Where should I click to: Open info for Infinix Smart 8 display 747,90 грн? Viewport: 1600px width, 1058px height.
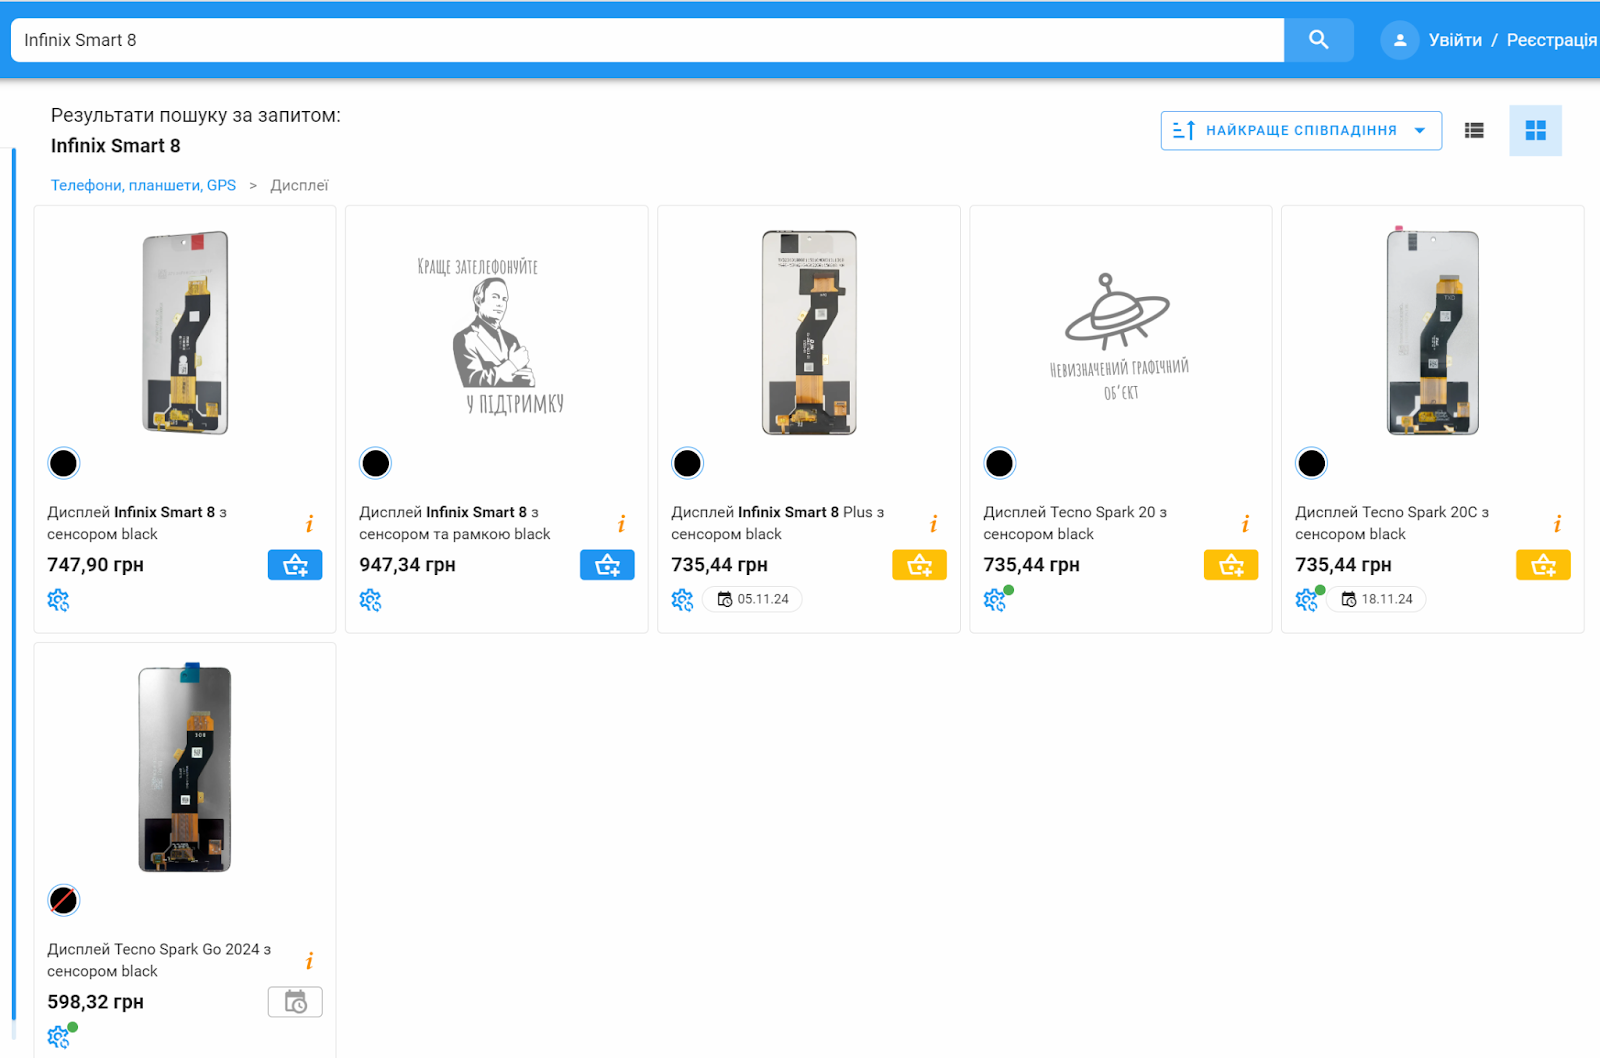[309, 524]
